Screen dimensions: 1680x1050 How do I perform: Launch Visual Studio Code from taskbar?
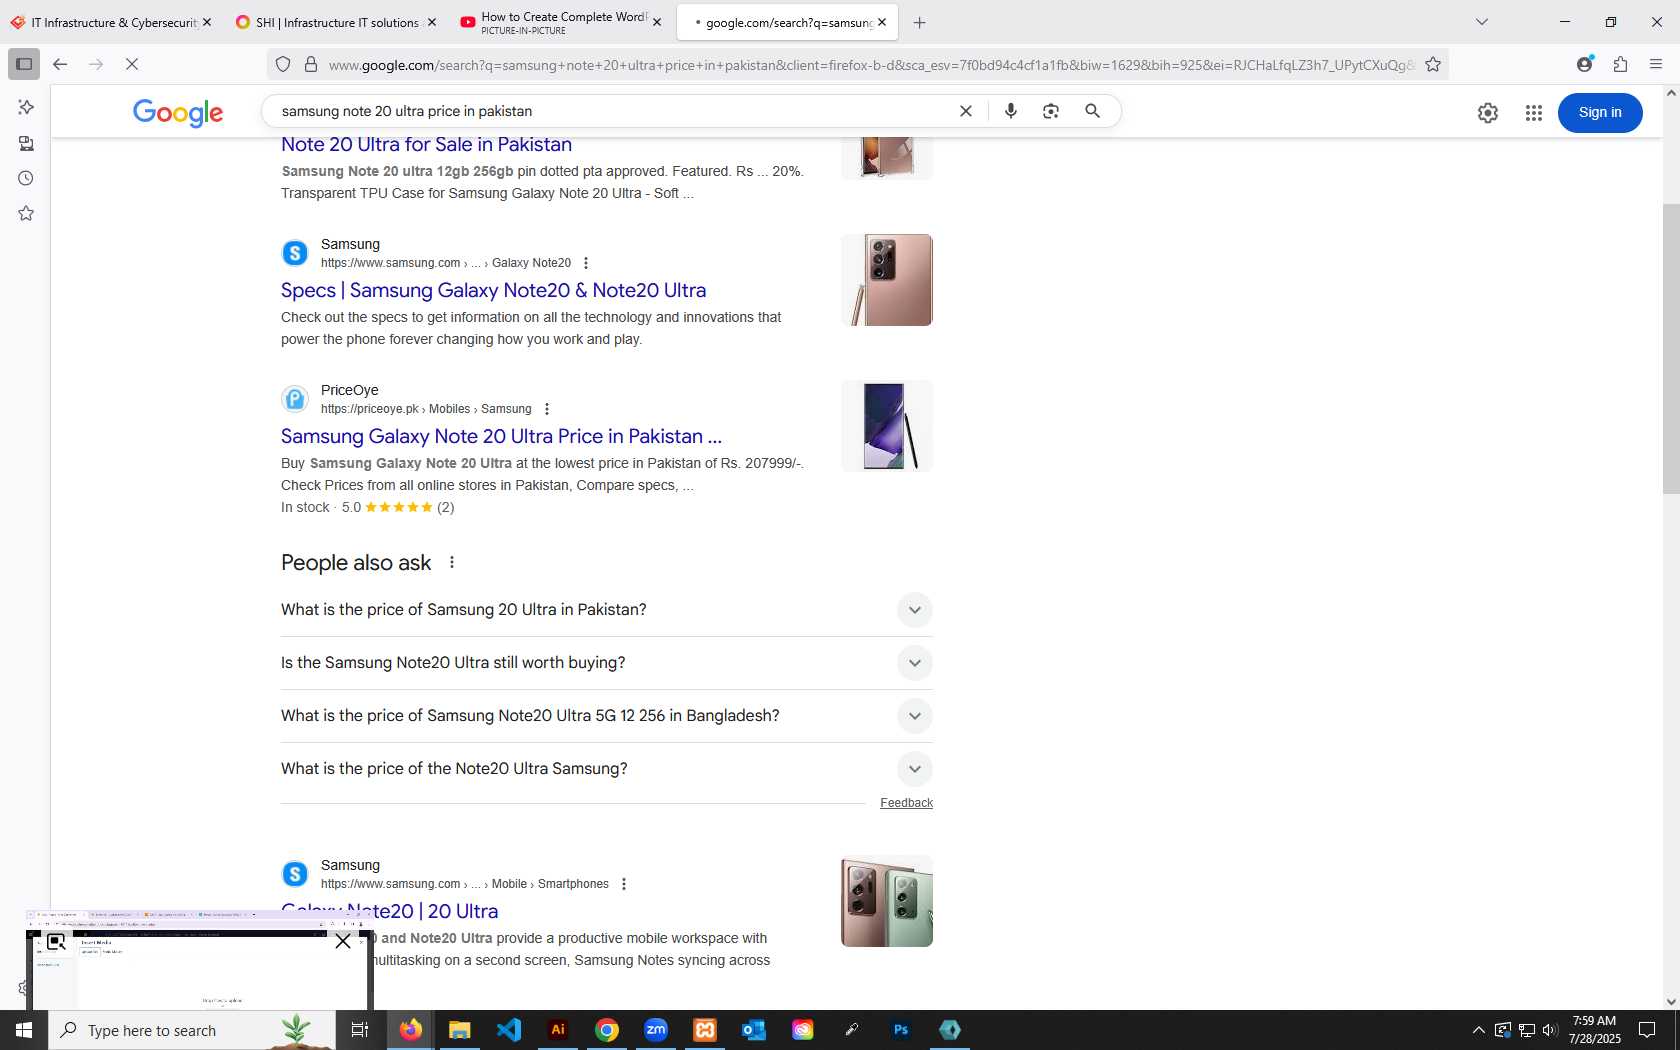tap(508, 1030)
